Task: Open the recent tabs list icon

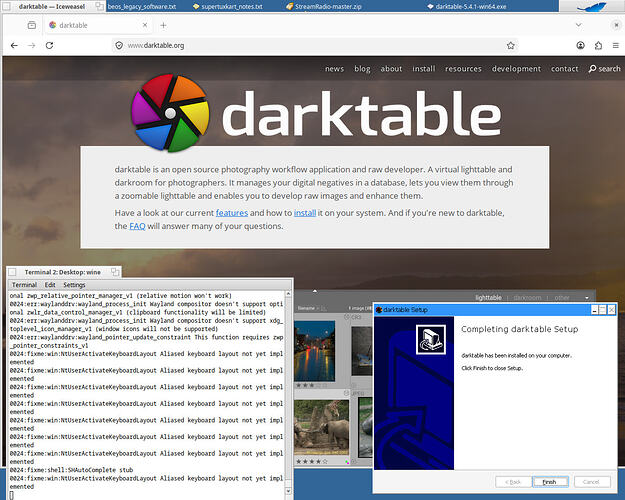Action: [31, 25]
